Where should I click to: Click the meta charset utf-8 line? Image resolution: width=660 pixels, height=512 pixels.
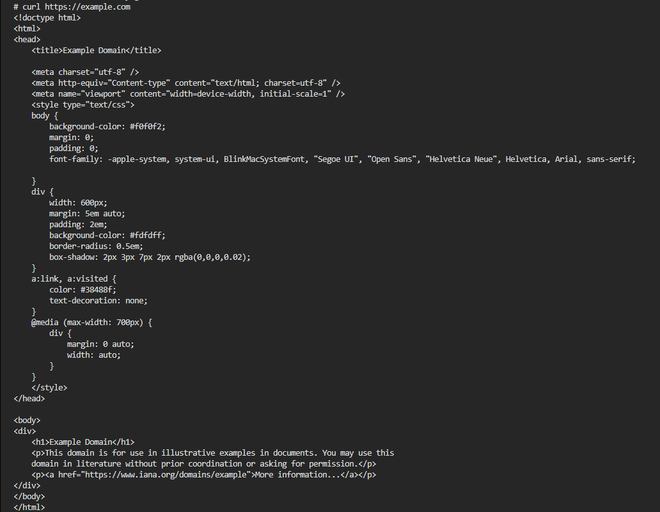(85, 71)
